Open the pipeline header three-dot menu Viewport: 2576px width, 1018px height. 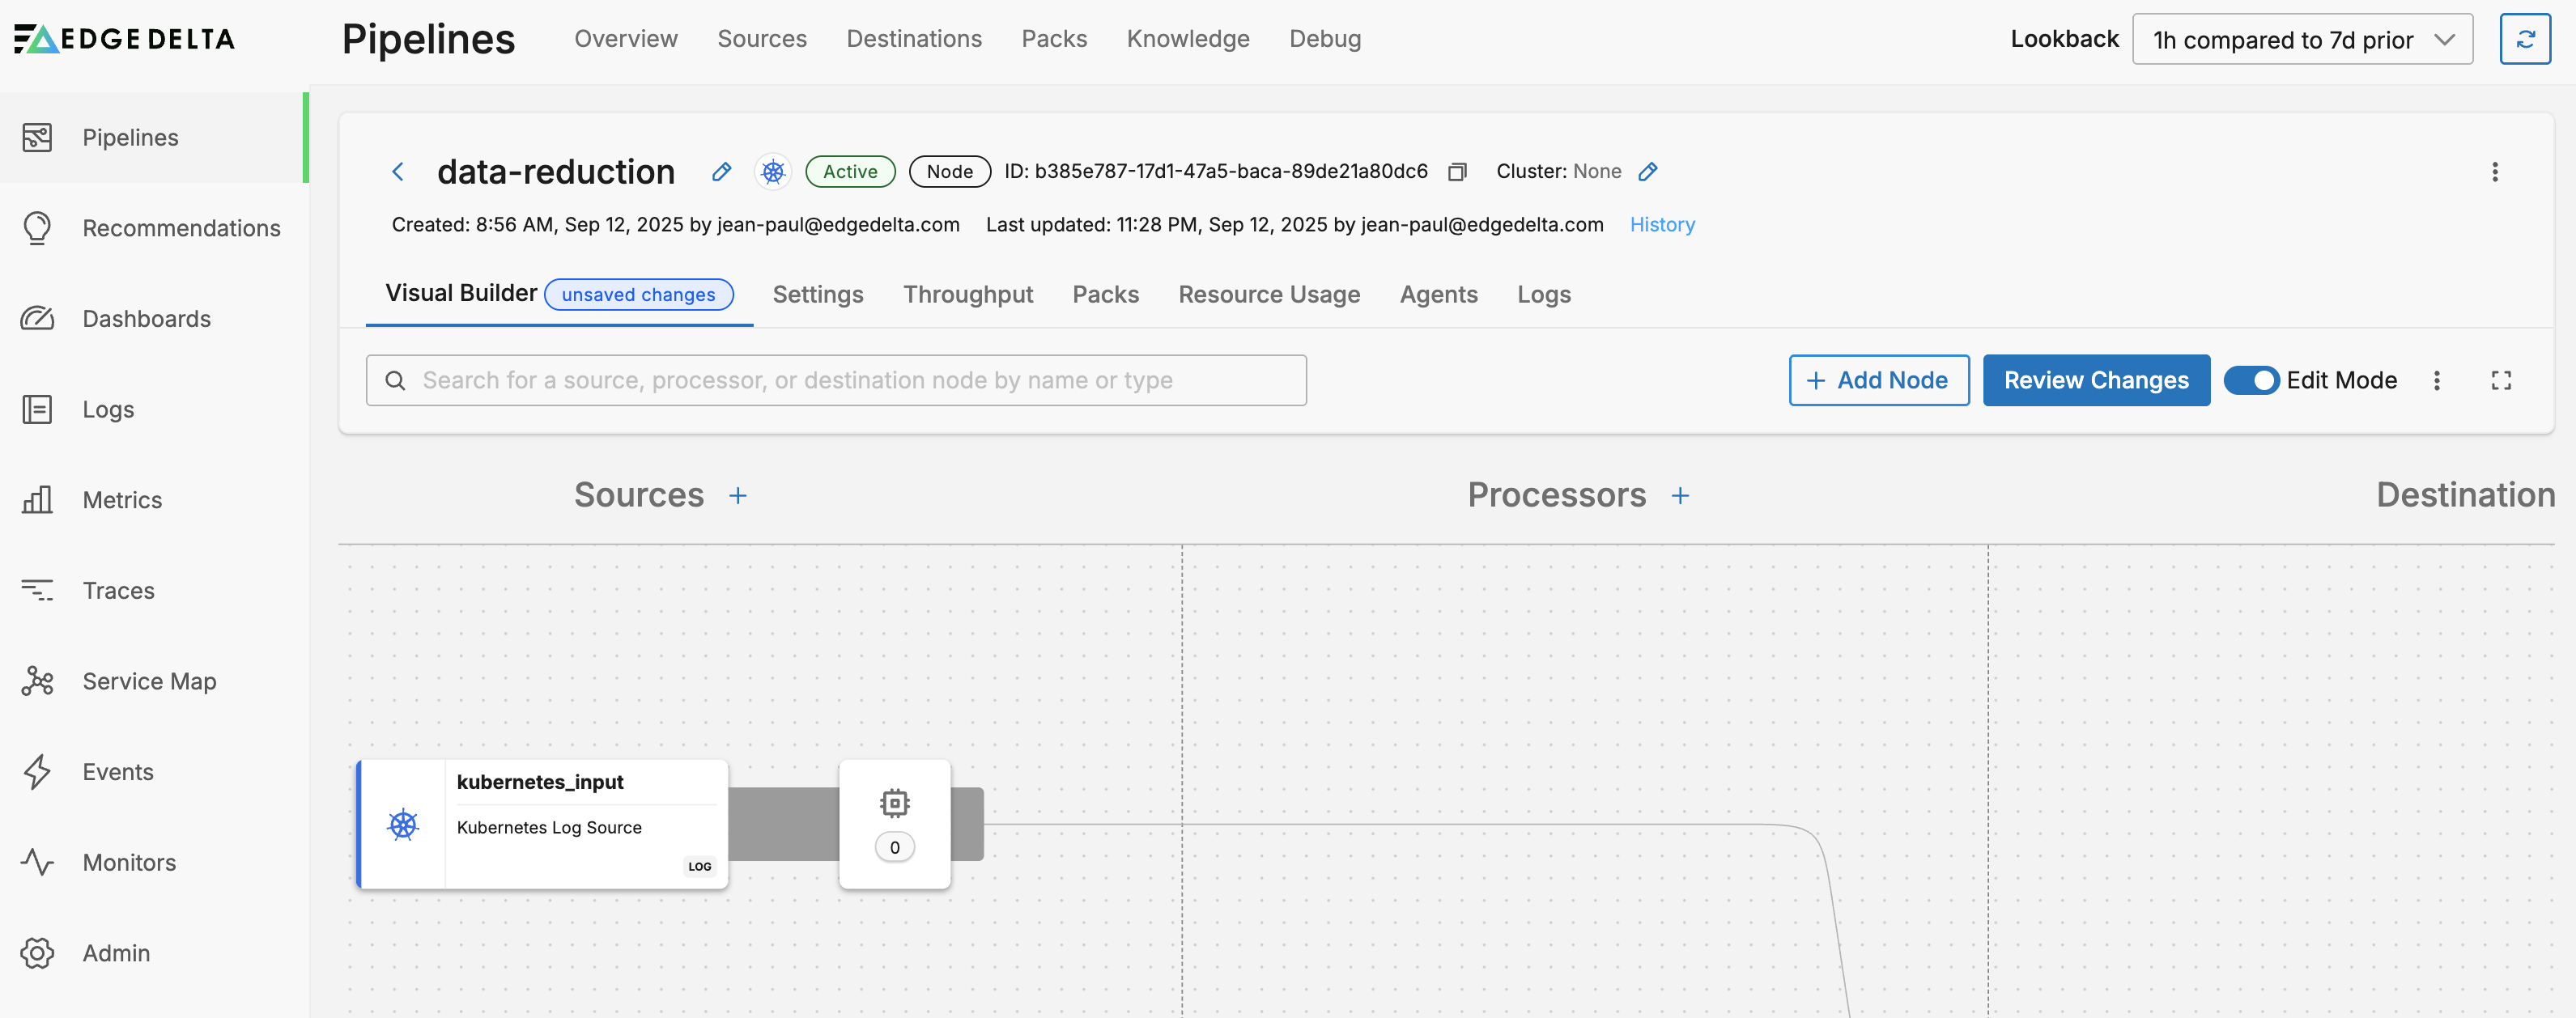2494,172
